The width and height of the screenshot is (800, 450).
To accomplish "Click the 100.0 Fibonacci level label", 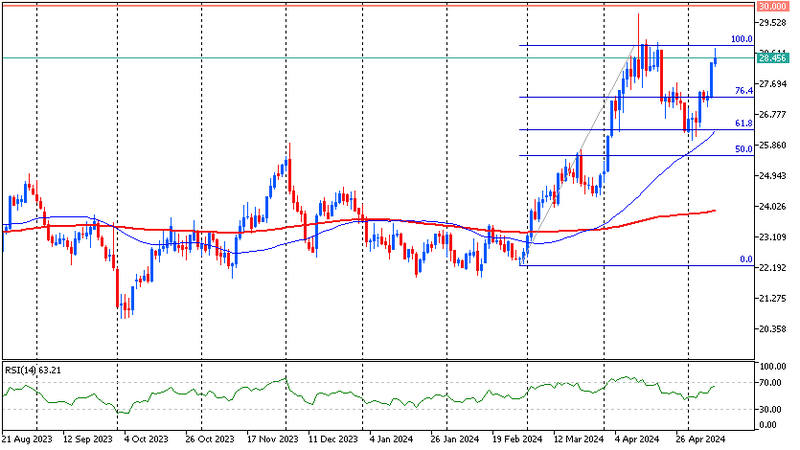I will 741,39.
